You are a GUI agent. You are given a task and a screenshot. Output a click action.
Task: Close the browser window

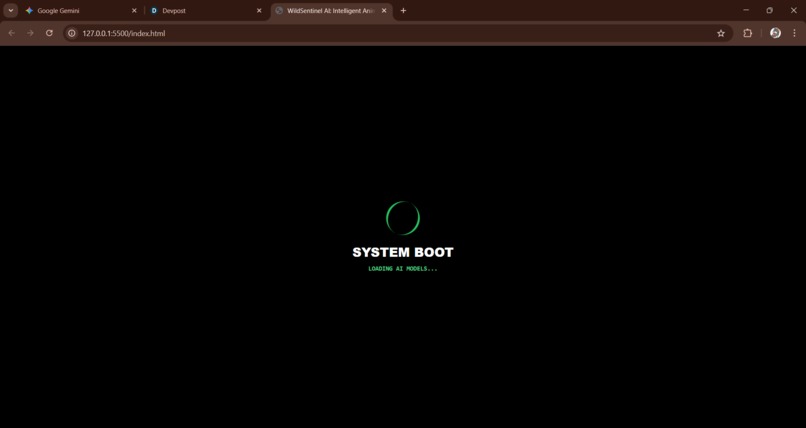click(793, 10)
